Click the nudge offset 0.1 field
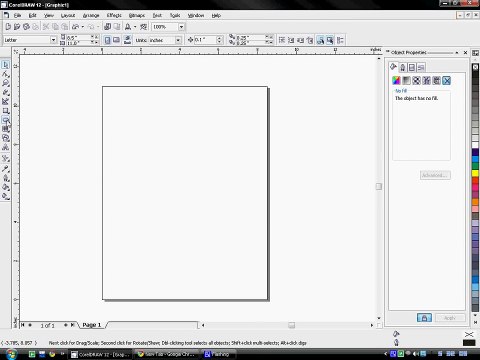 click(x=205, y=40)
